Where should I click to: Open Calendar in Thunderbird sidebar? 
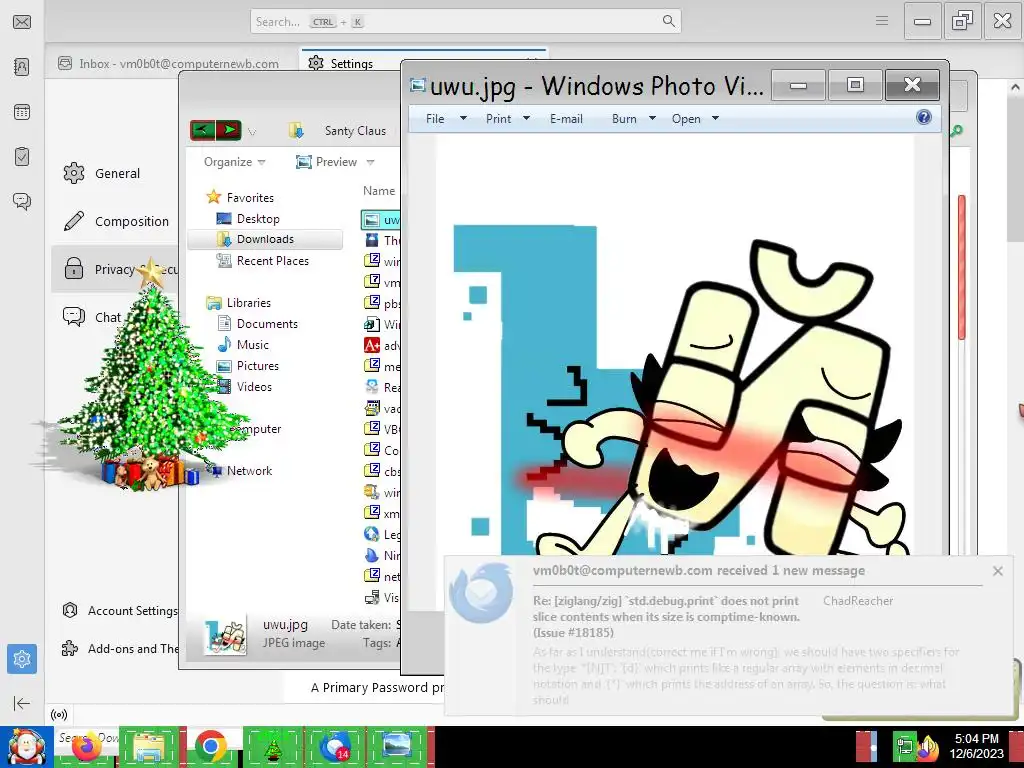[x=22, y=112]
